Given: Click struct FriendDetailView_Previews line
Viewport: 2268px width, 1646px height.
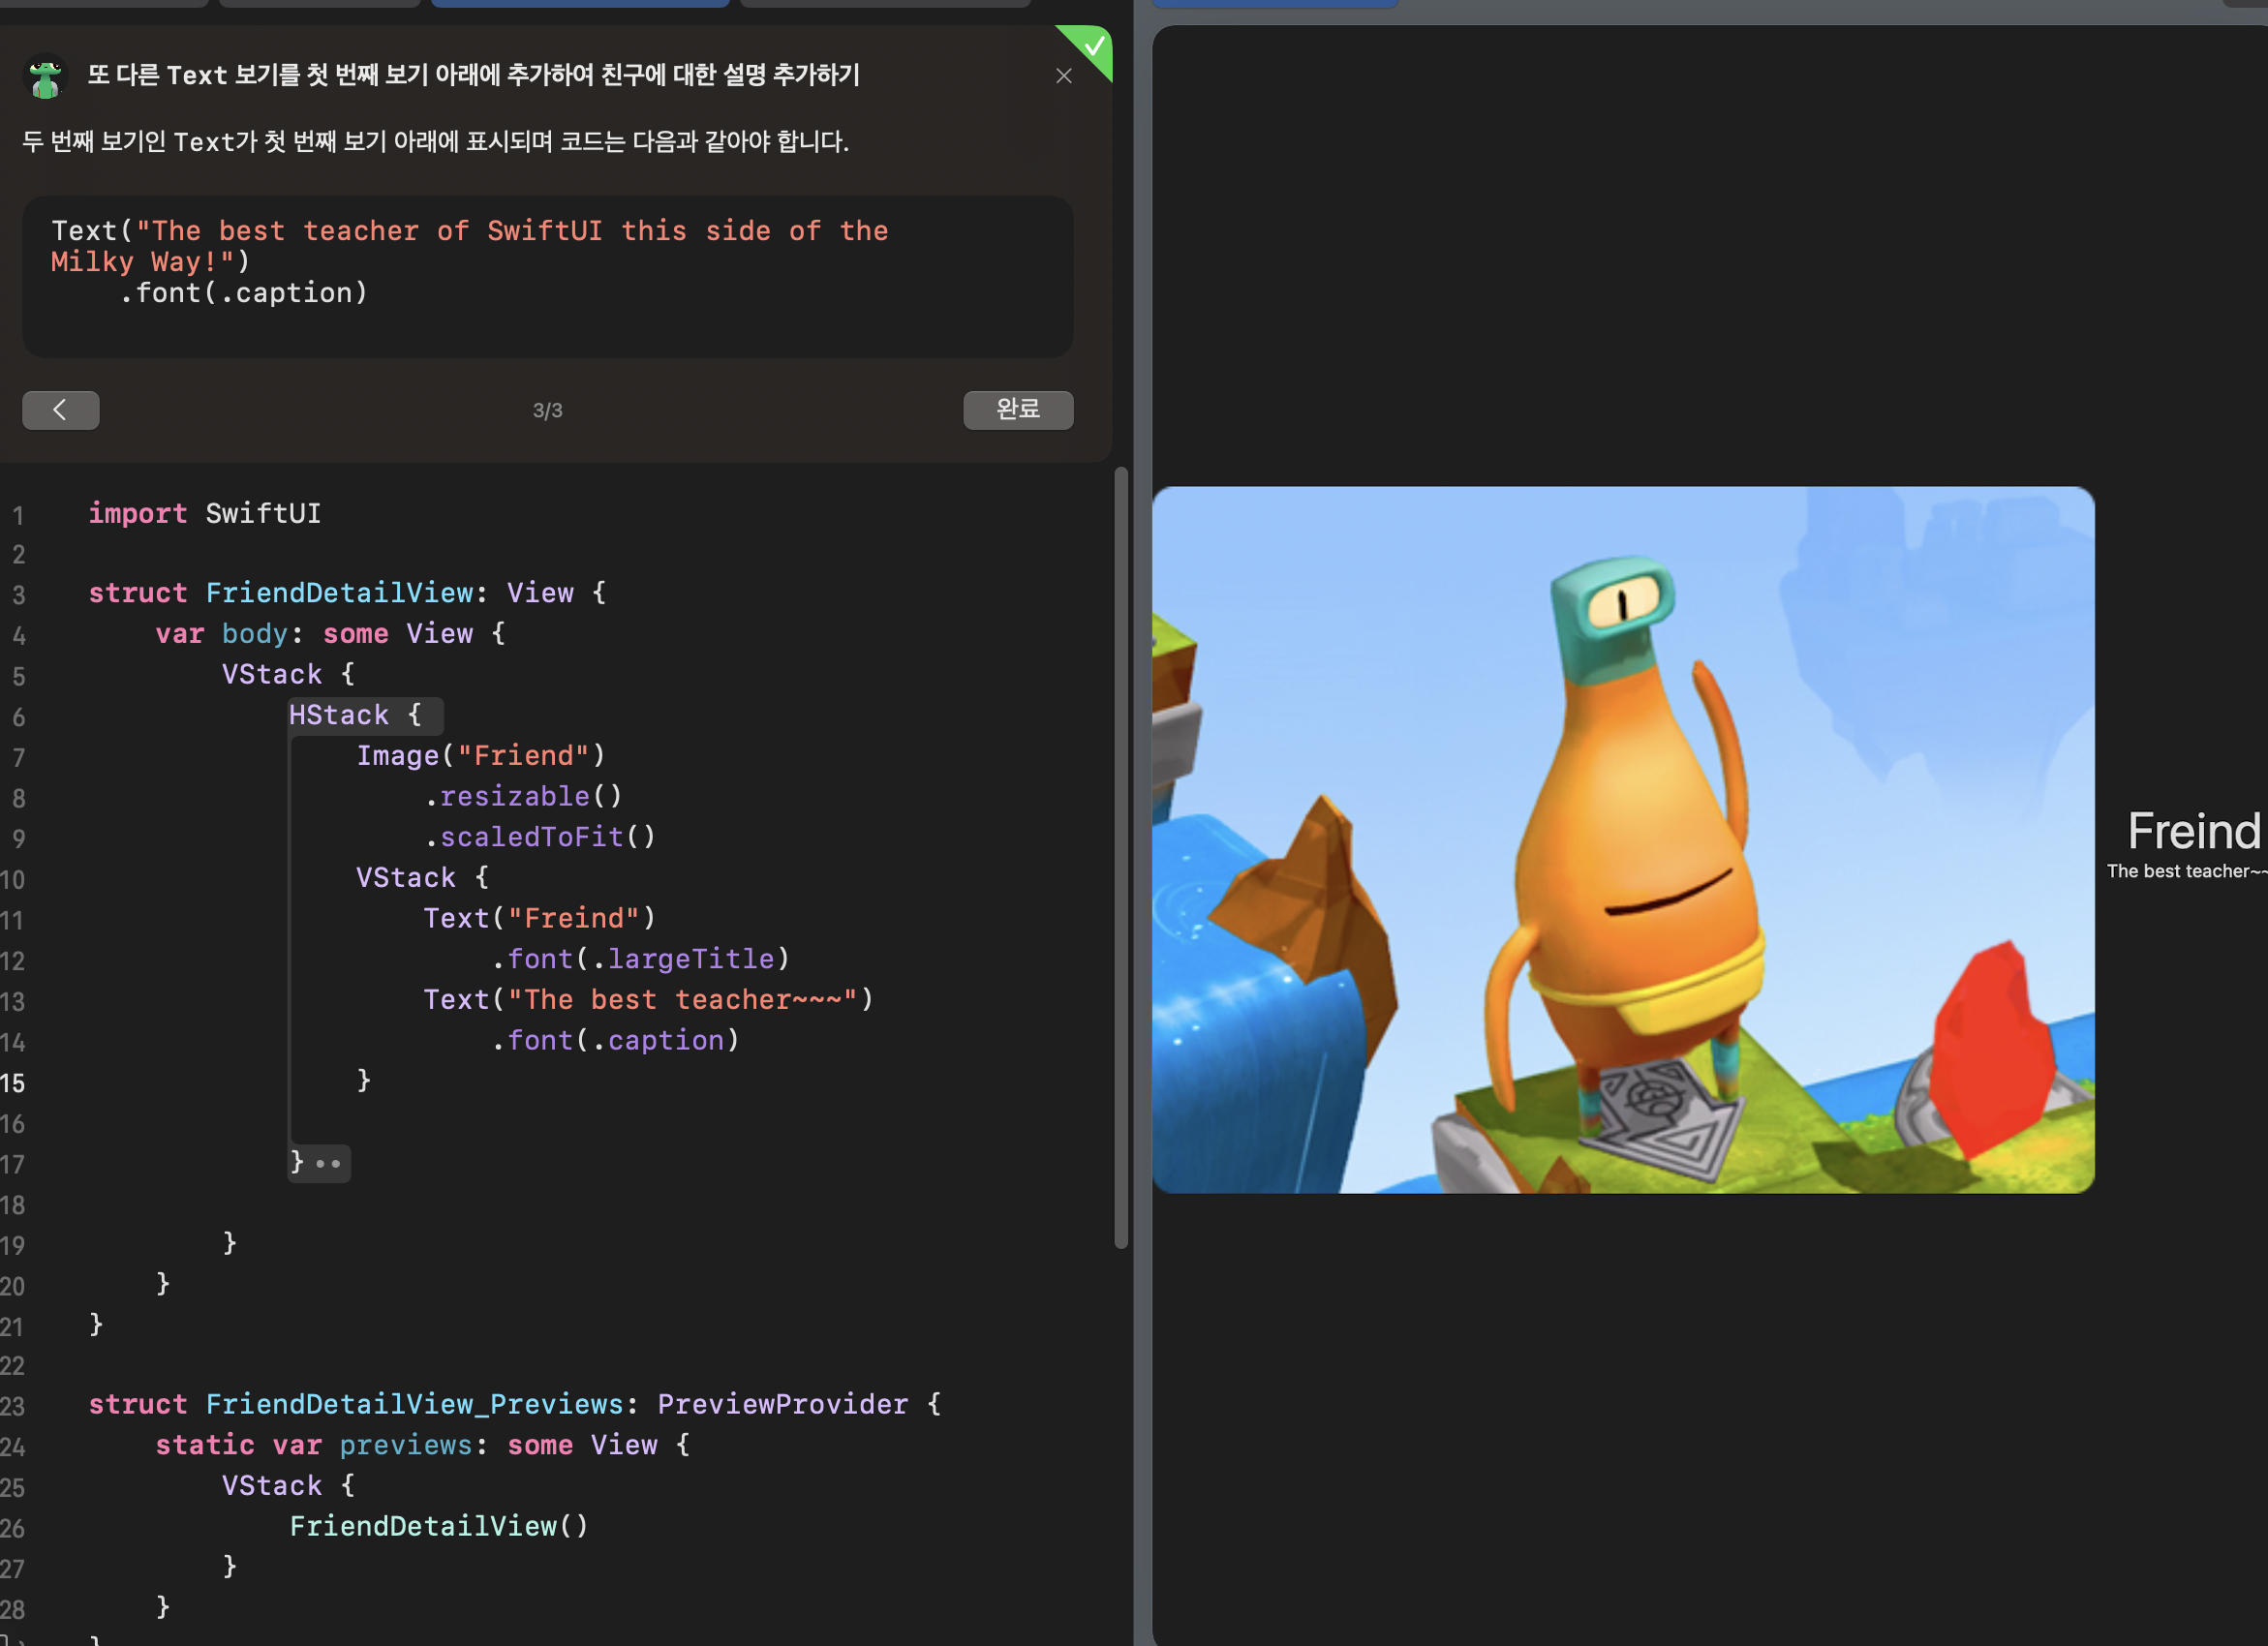Looking at the screenshot, I should point(515,1405).
